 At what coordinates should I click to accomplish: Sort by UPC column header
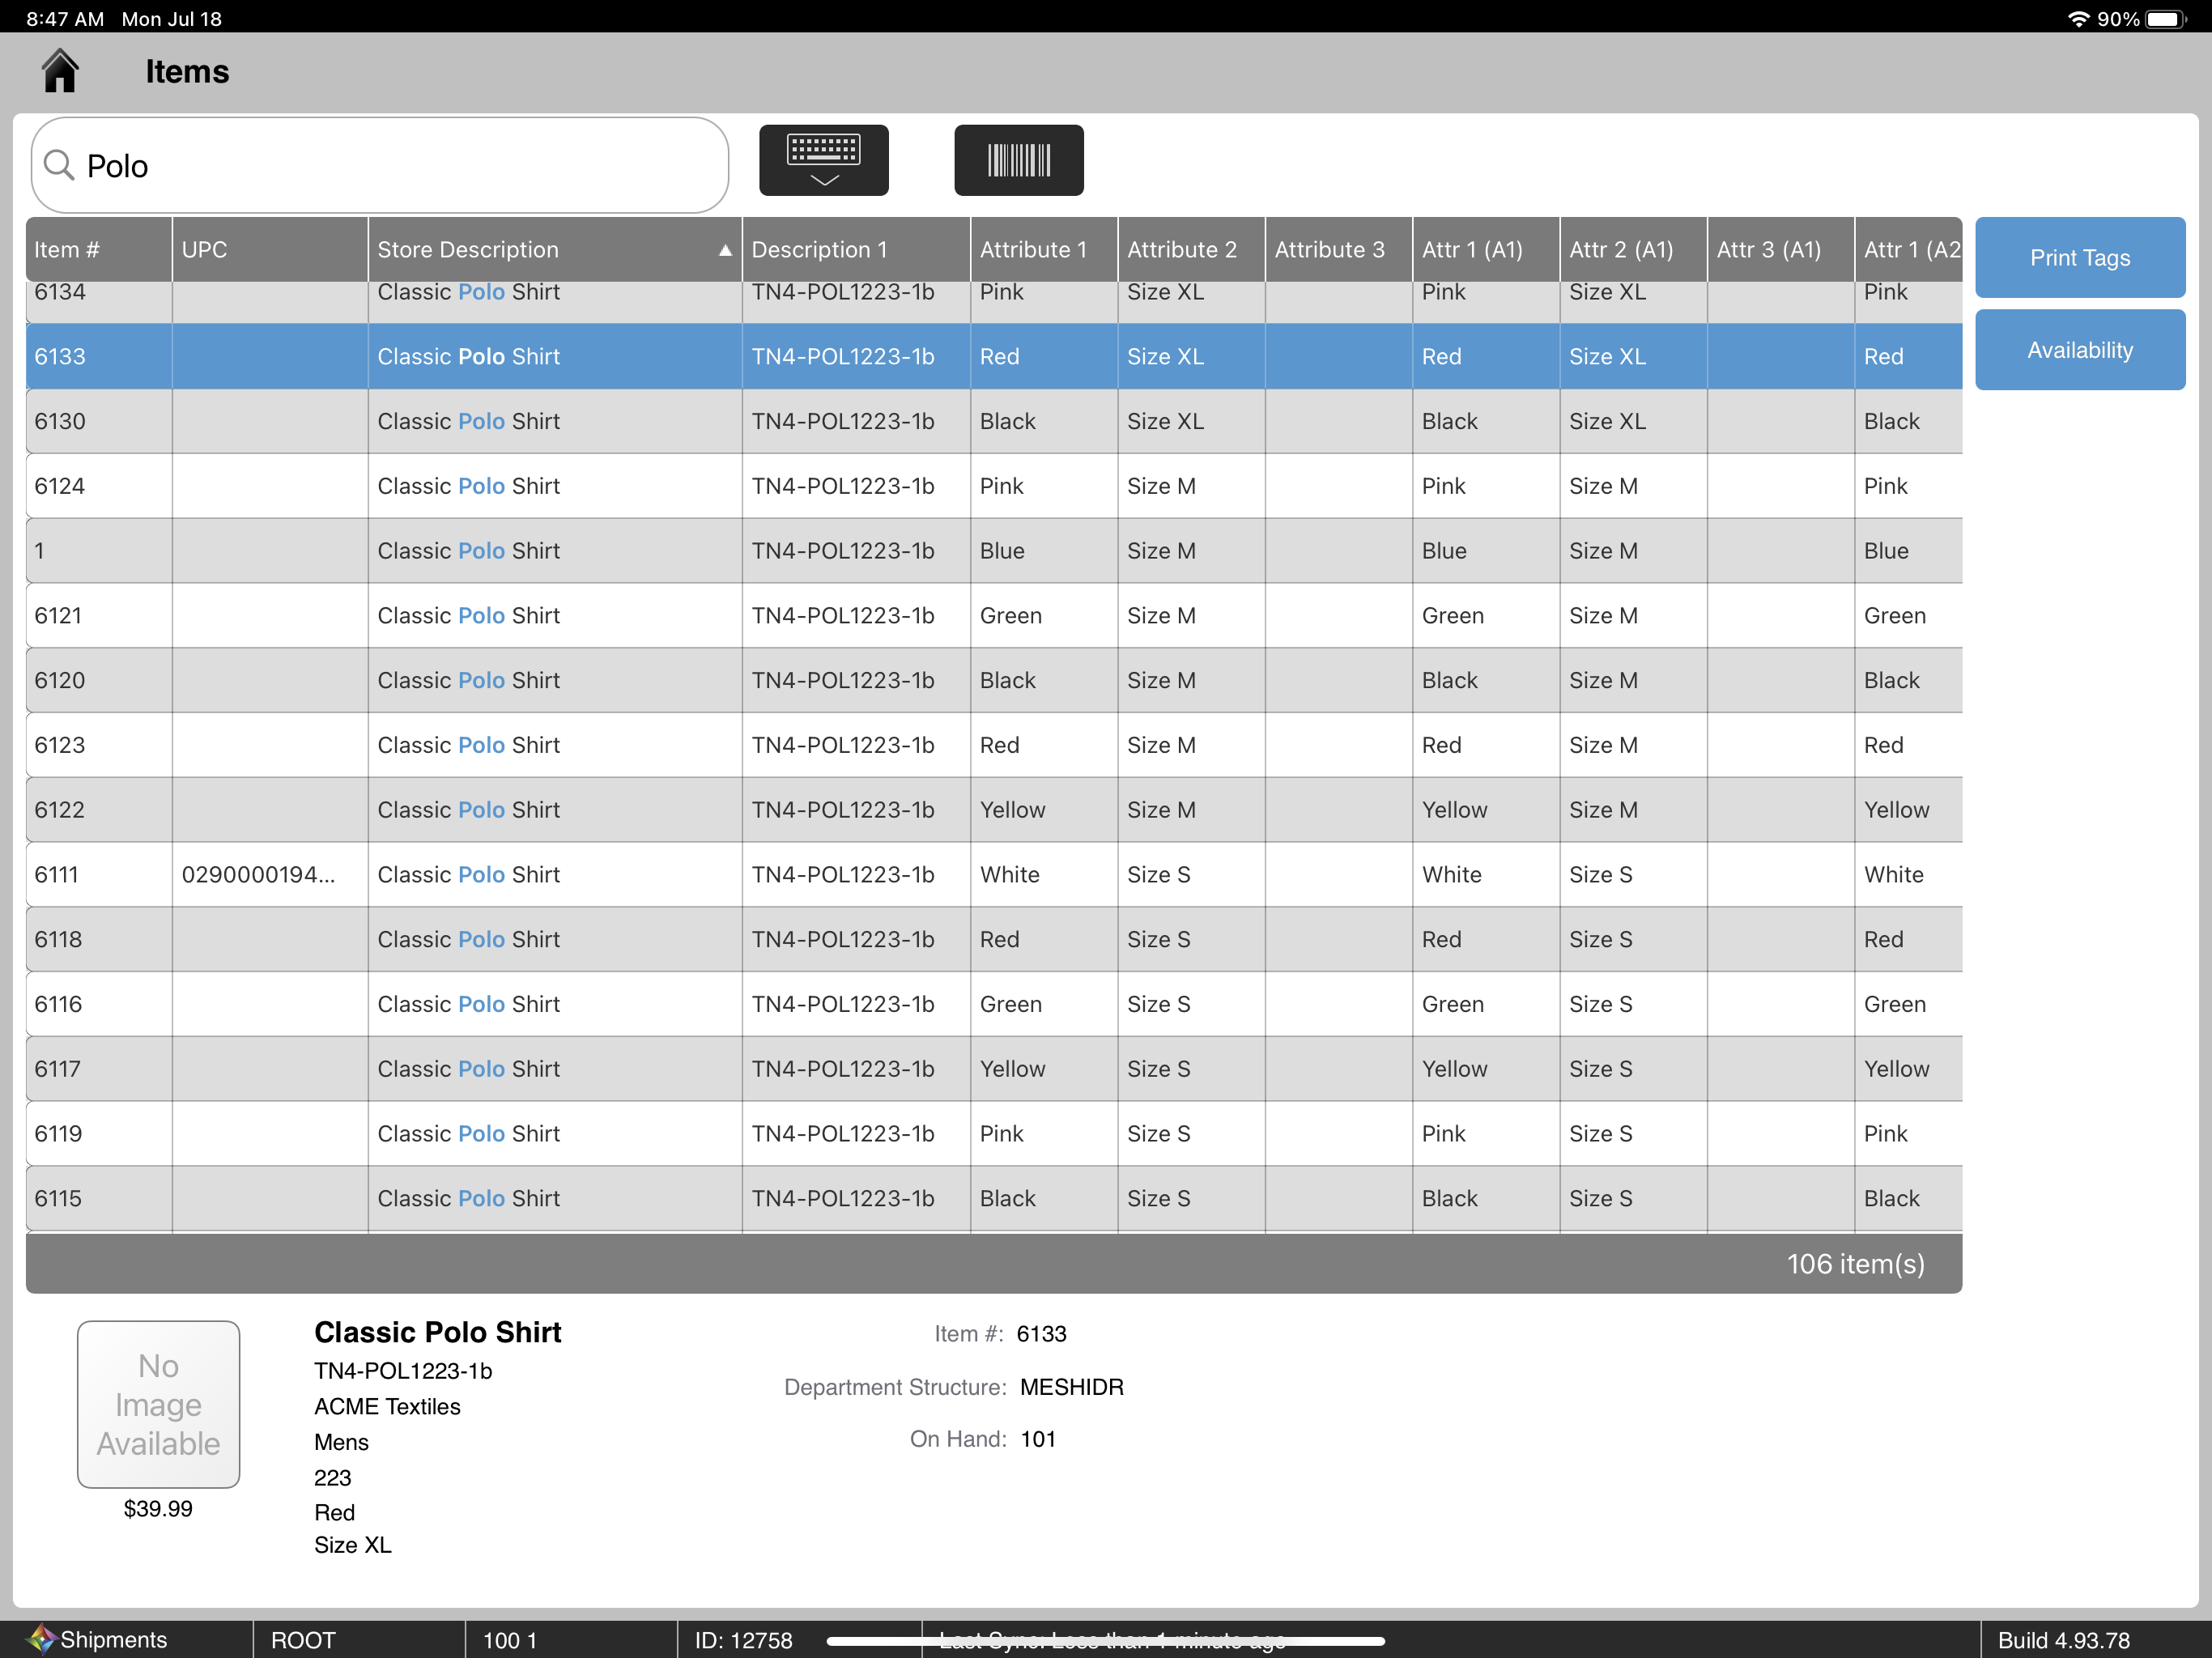(270, 249)
